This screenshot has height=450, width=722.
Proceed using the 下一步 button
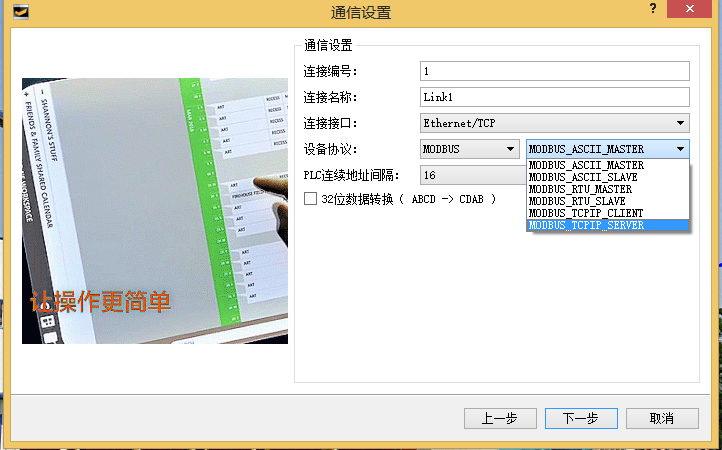point(580,418)
